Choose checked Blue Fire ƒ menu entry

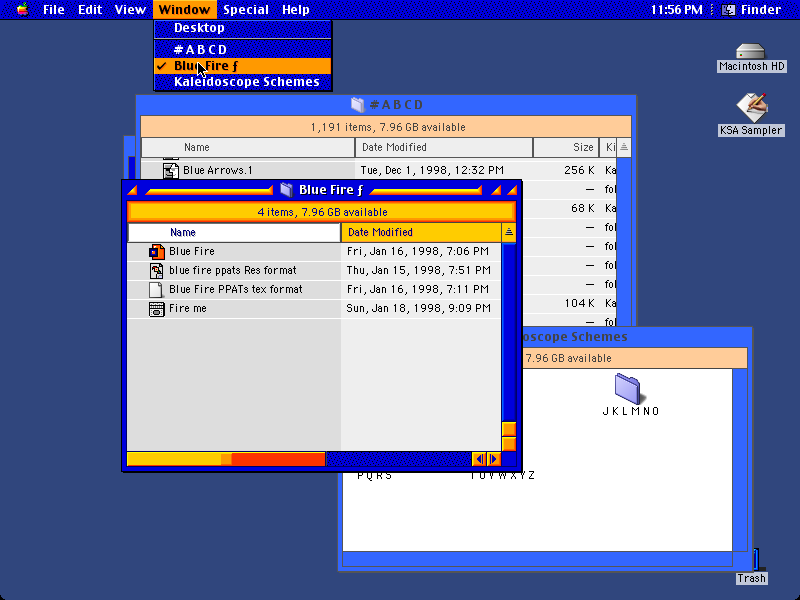tap(243, 66)
